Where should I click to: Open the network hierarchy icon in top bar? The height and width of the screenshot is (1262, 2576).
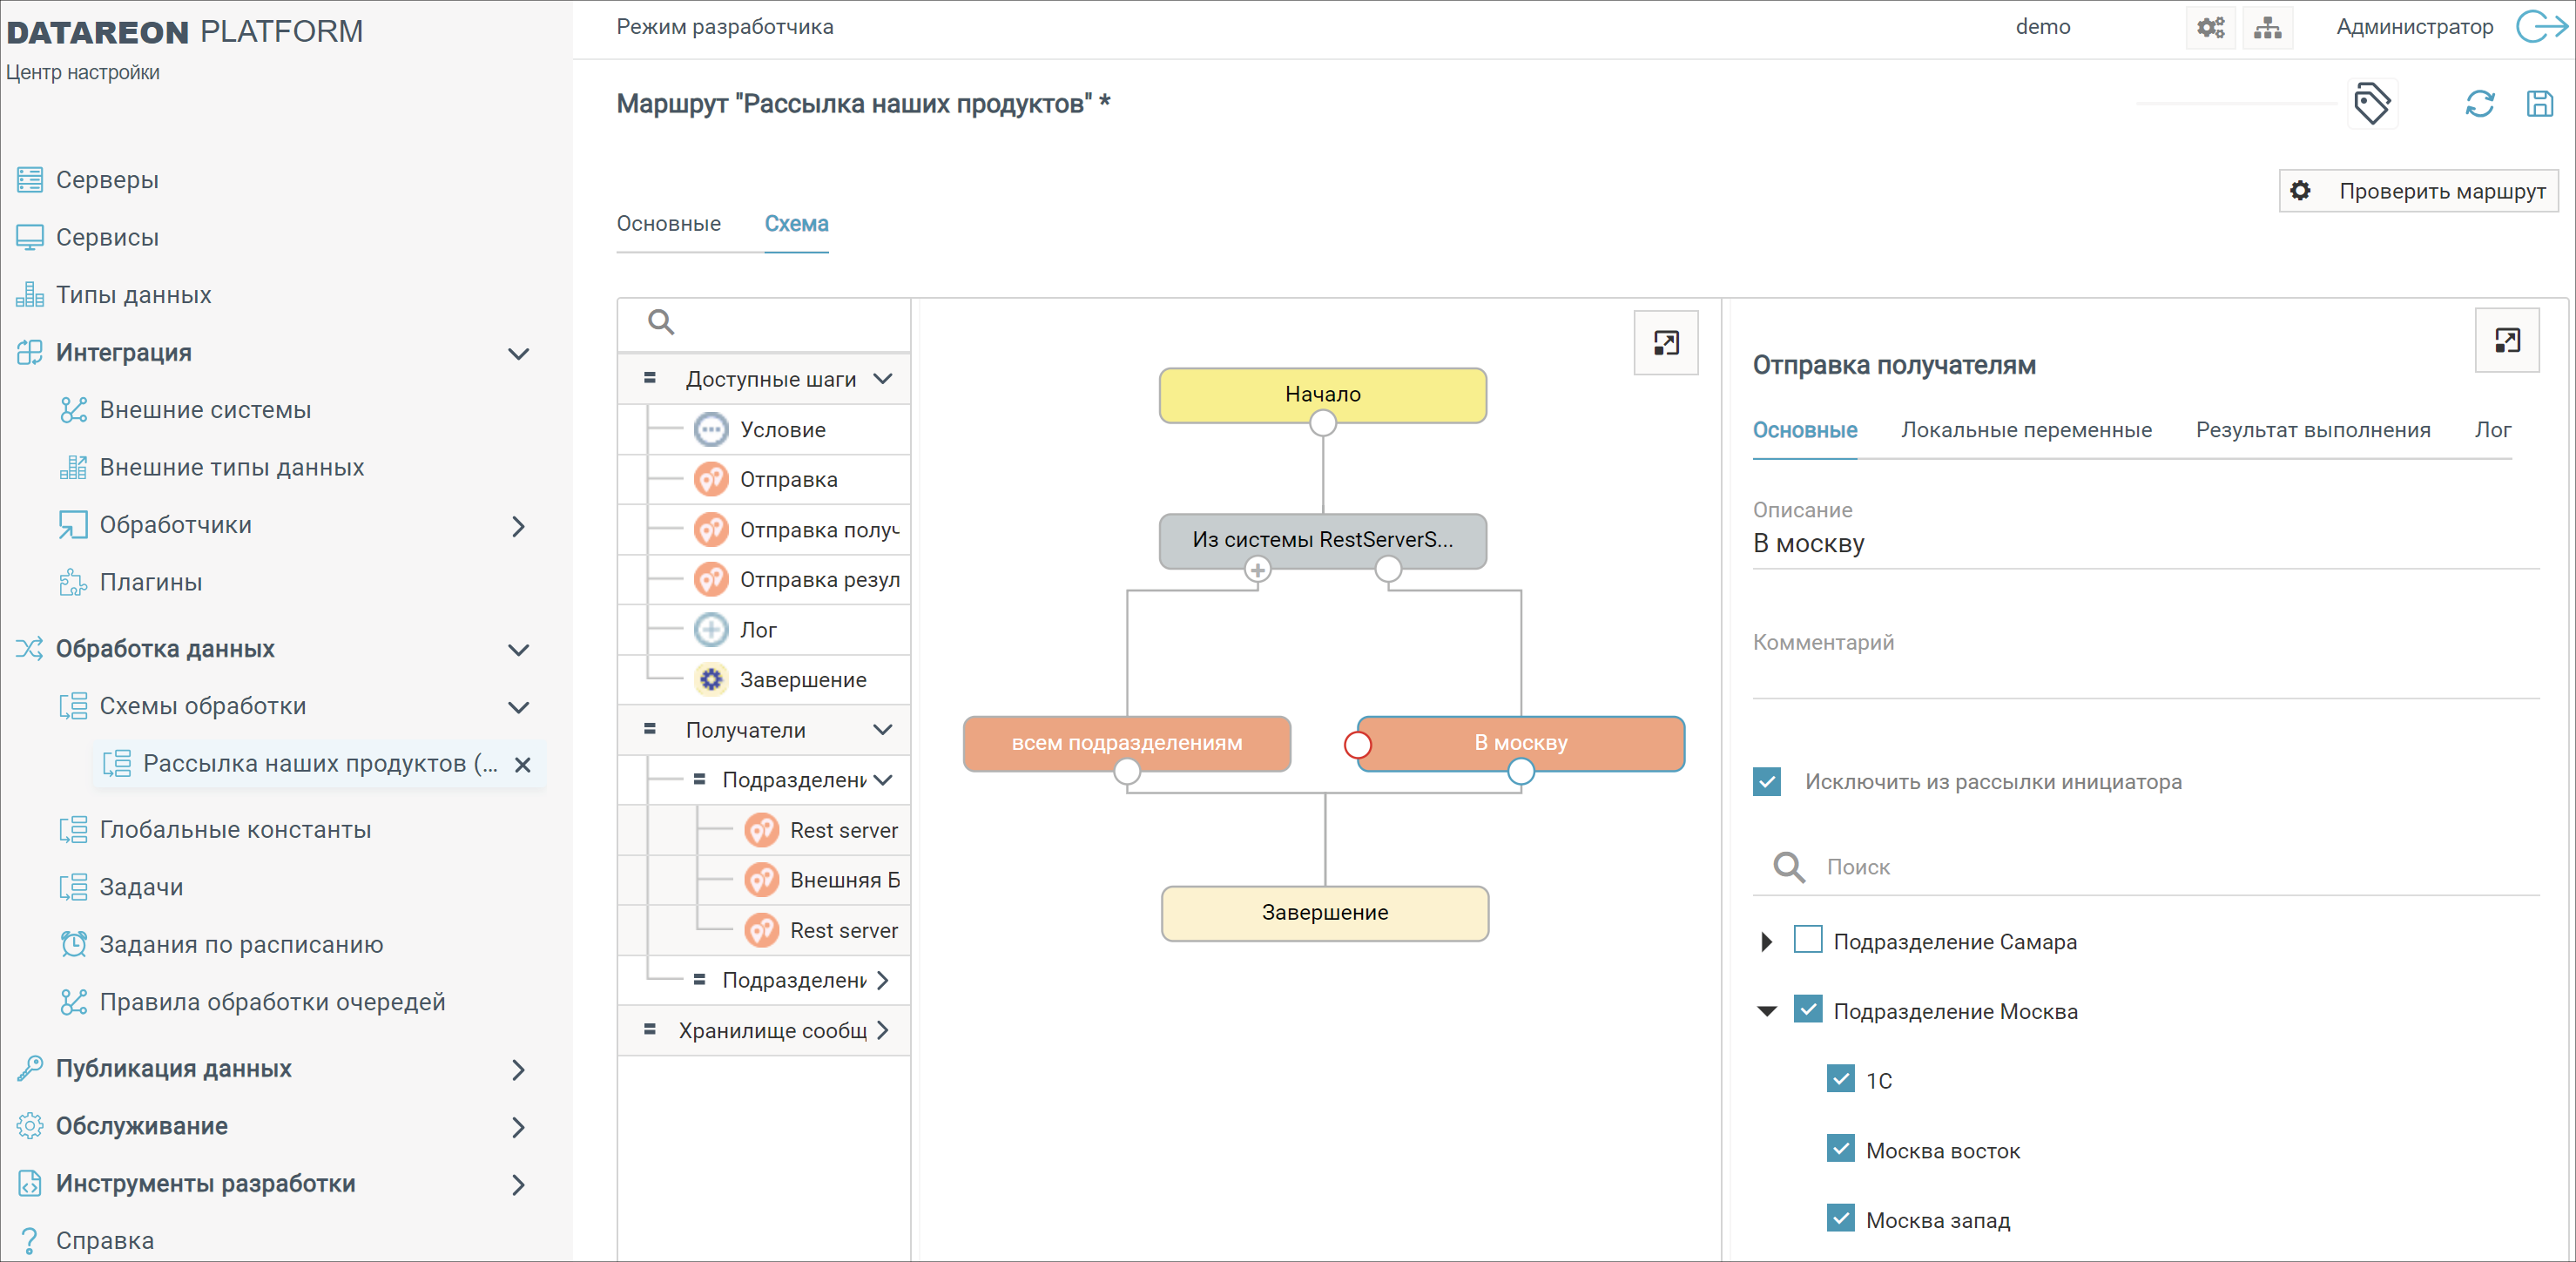(x=2267, y=28)
